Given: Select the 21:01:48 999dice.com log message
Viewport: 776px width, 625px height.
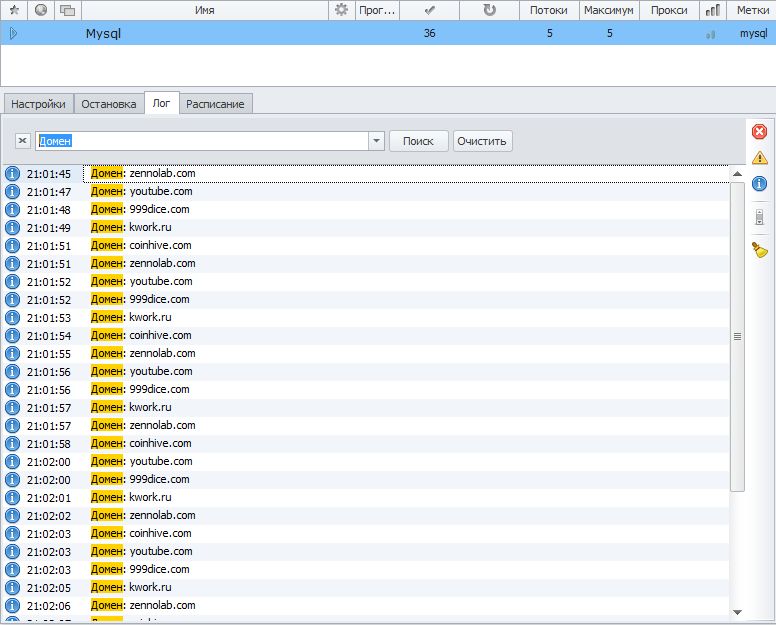Looking at the screenshot, I should 140,209.
